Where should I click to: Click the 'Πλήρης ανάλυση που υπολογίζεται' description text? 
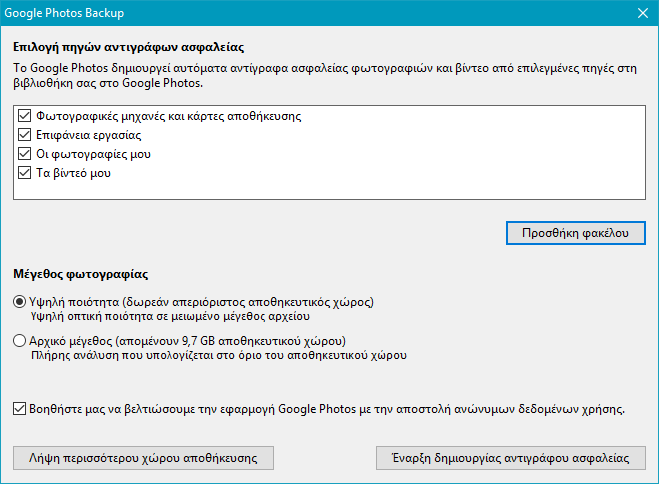tap(220, 354)
